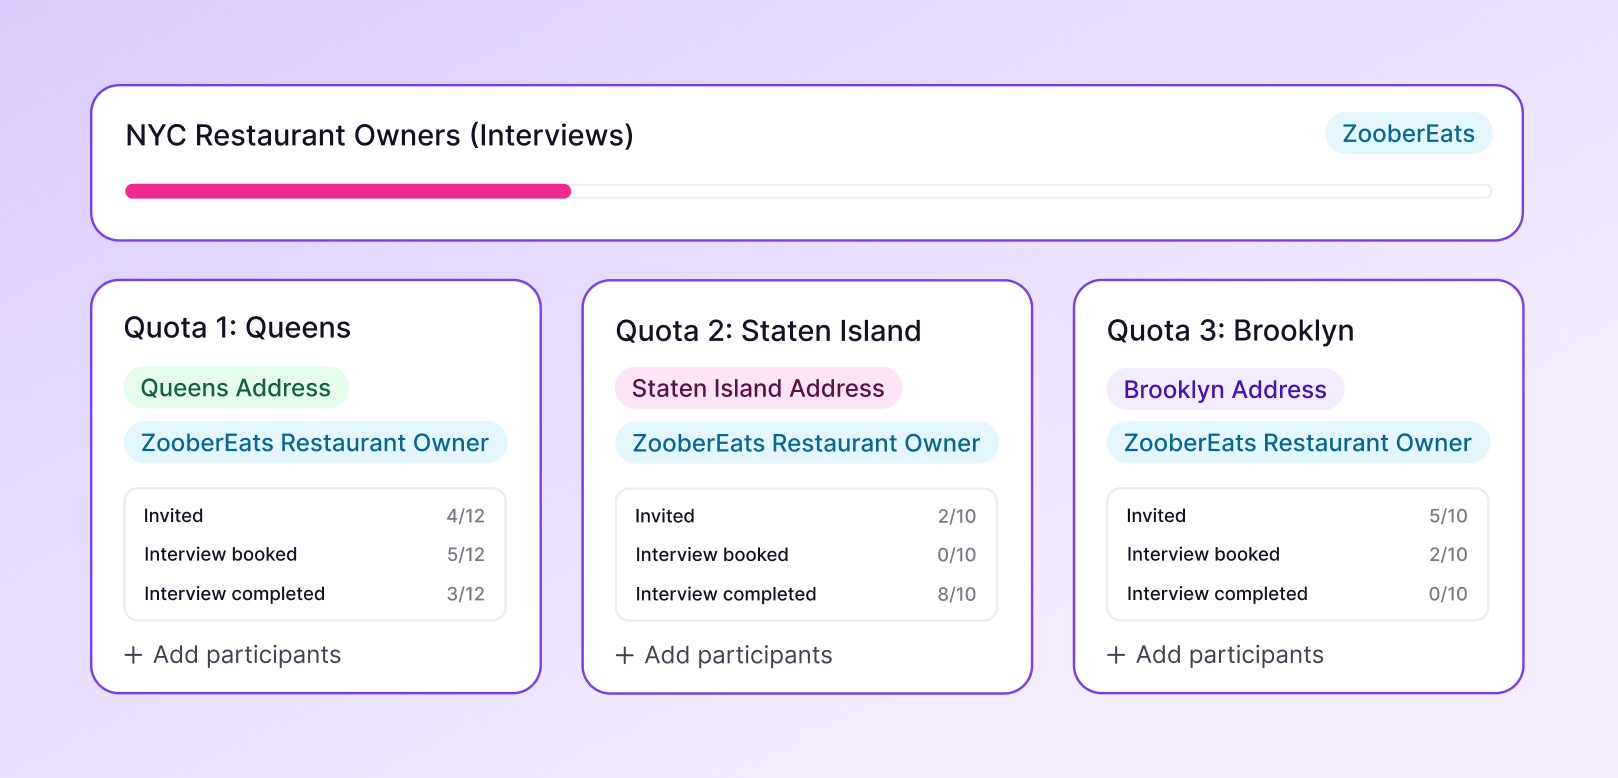Click the Queens Interview completed count 3/12
This screenshot has width=1618, height=778.
466,594
